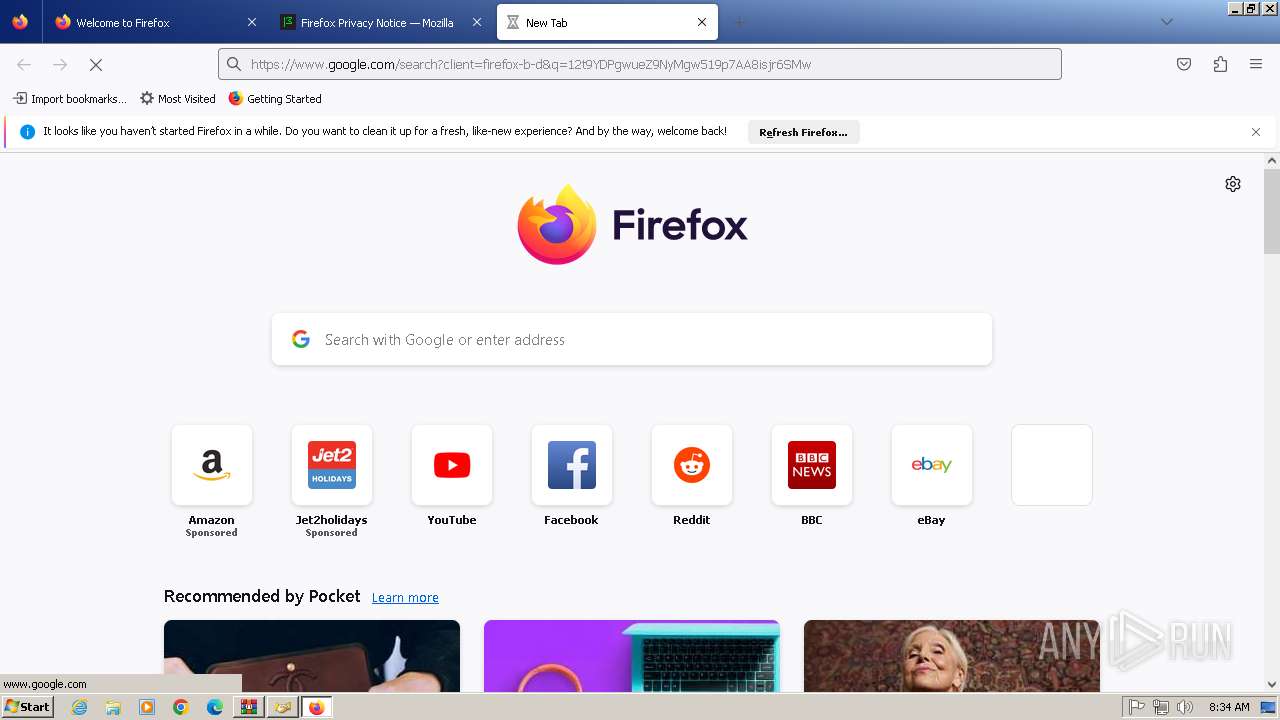Open volume speaker tray icon
The height and width of the screenshot is (720, 1280).
1185,707
